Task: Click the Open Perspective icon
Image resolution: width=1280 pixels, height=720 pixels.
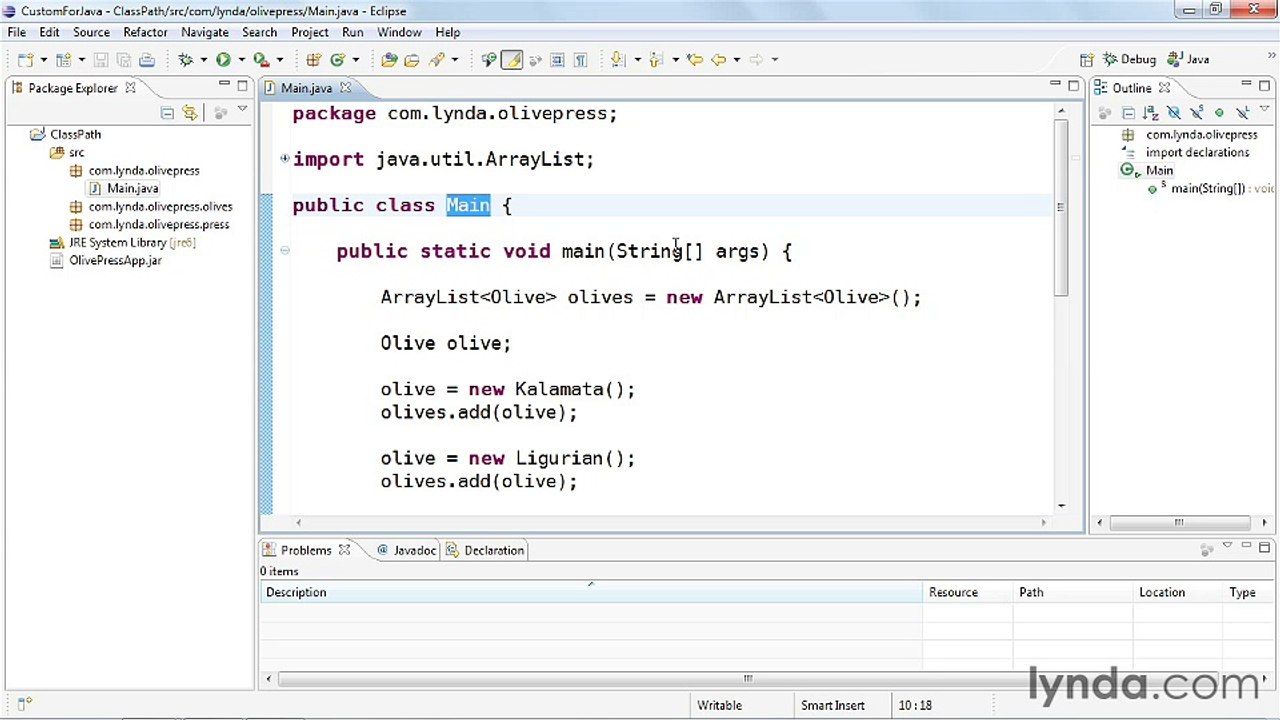Action: click(1087, 60)
